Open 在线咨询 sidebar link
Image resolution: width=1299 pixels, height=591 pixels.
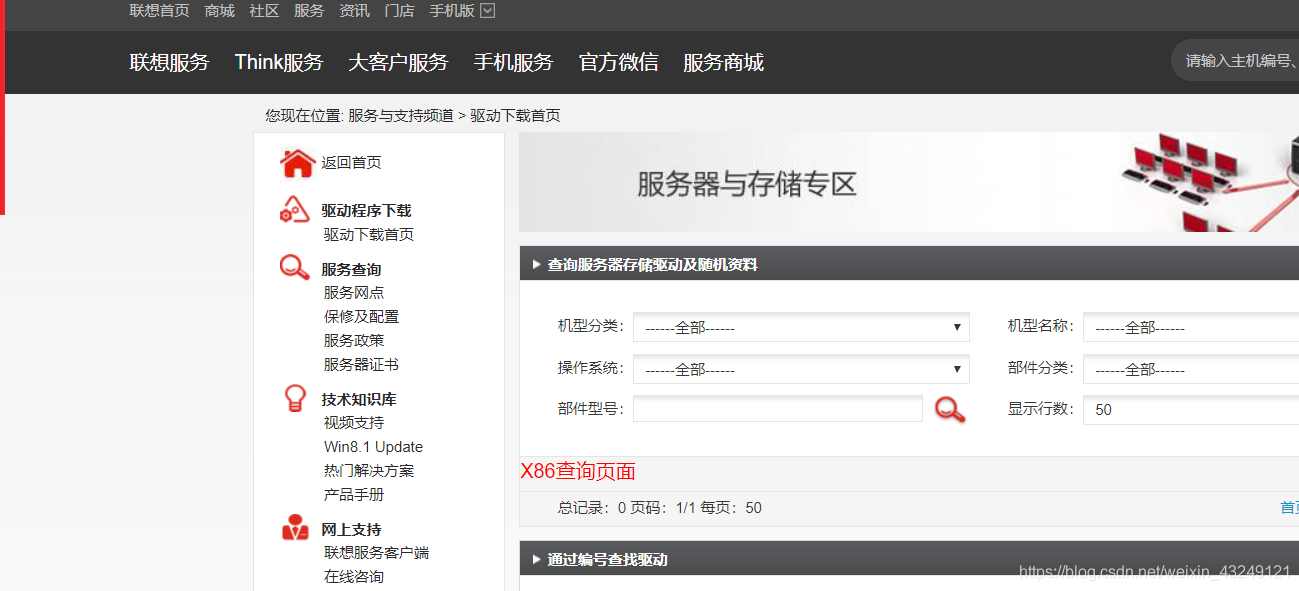353,577
